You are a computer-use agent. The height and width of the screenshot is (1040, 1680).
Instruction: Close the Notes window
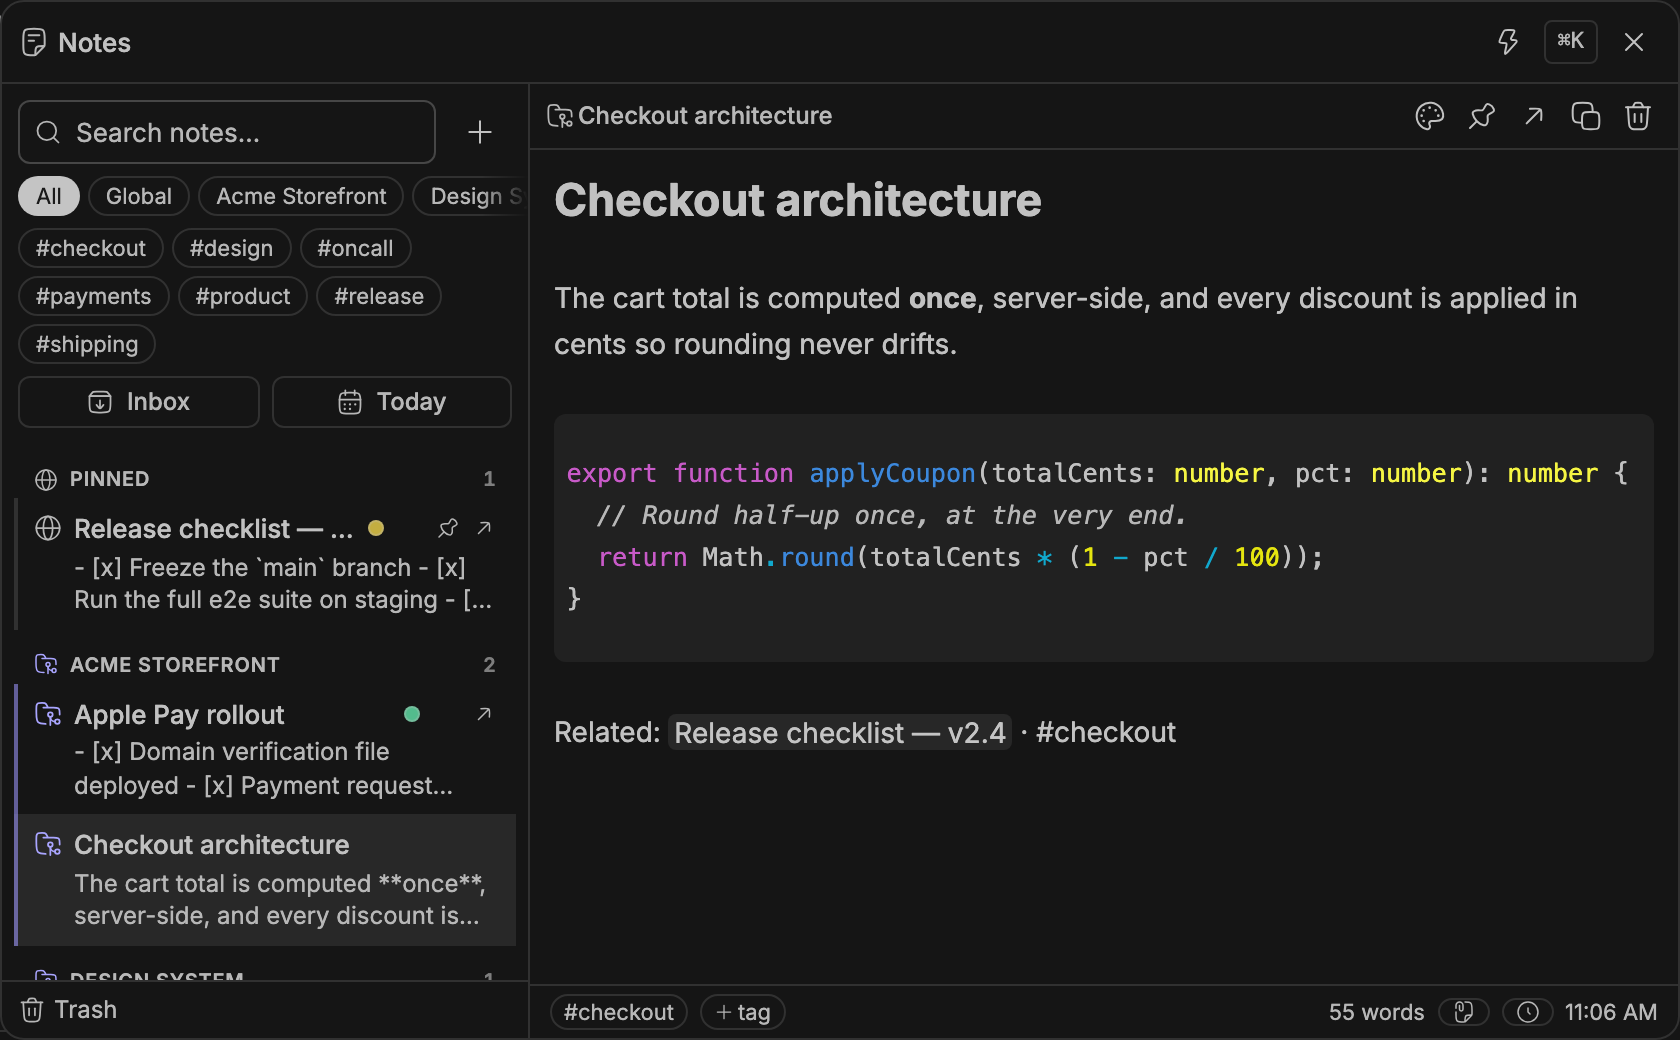point(1633,42)
